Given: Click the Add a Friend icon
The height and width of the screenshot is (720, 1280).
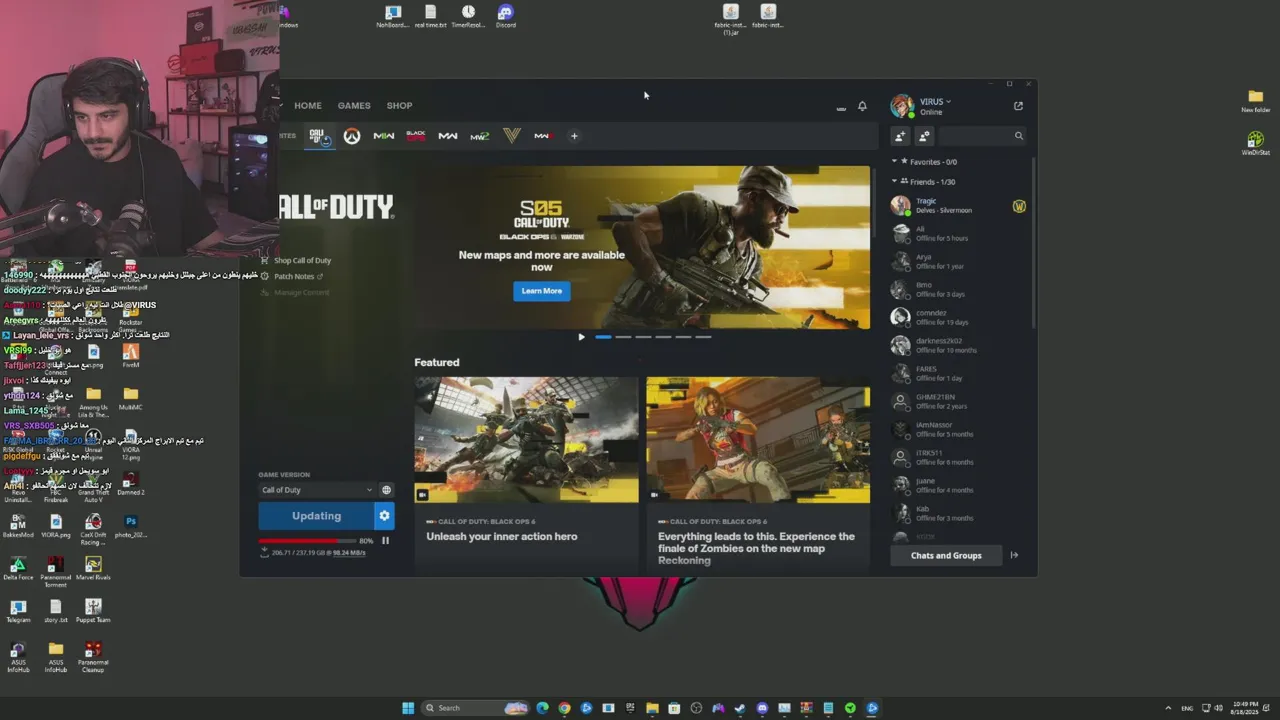Looking at the screenshot, I should [x=900, y=136].
